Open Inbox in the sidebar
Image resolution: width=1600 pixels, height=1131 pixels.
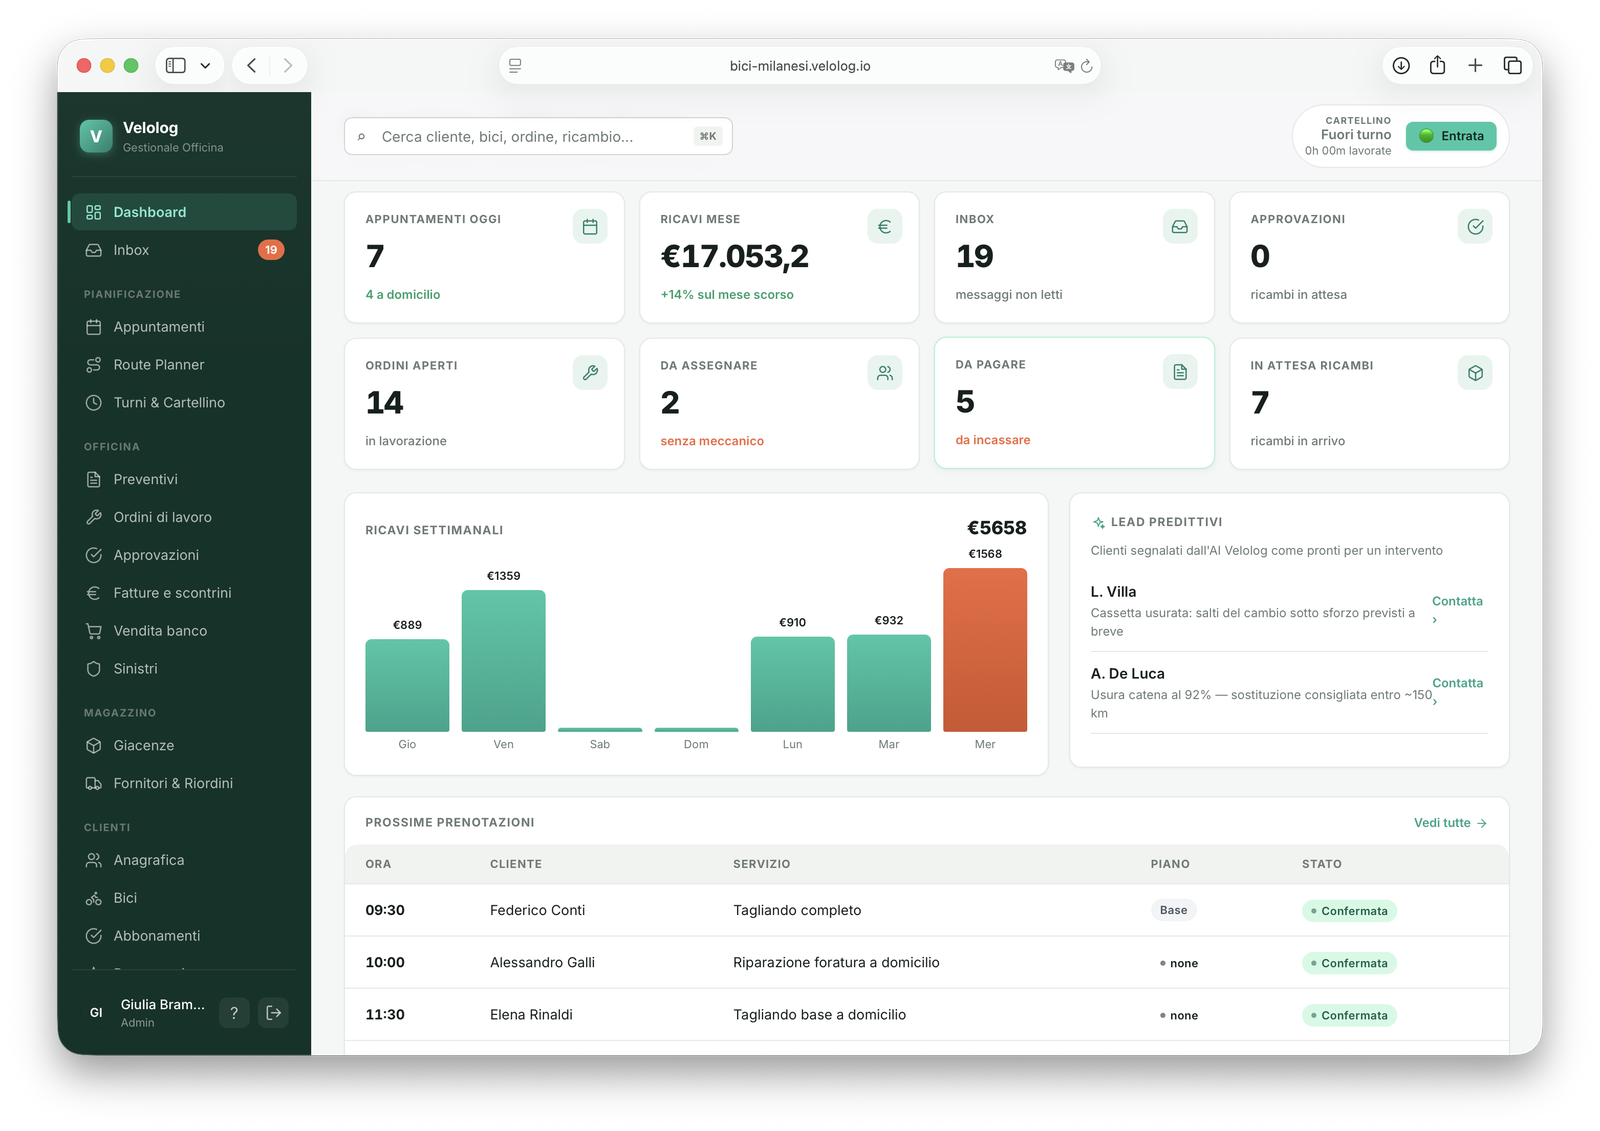click(183, 250)
